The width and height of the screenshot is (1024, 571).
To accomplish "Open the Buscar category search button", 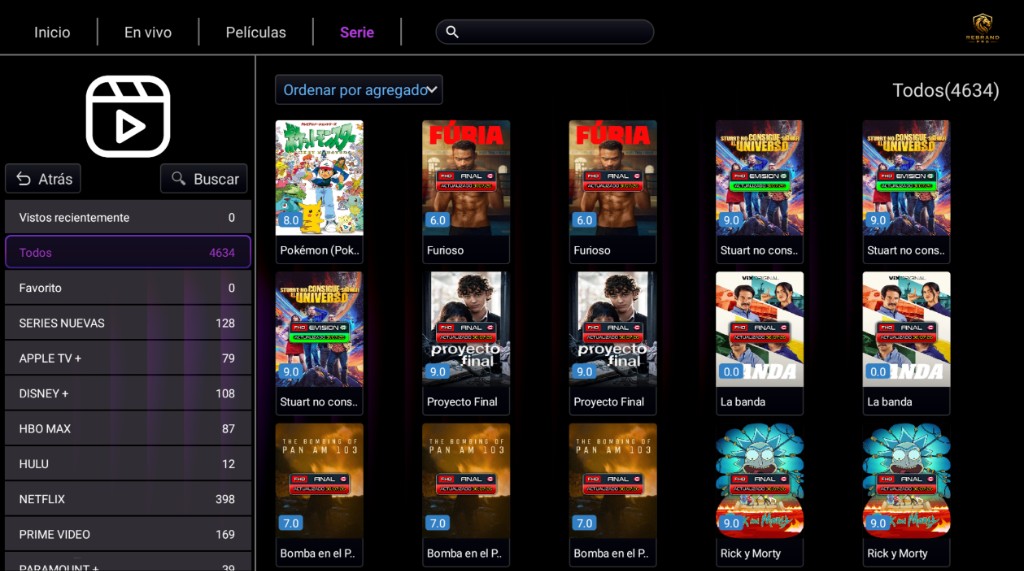I will (204, 178).
